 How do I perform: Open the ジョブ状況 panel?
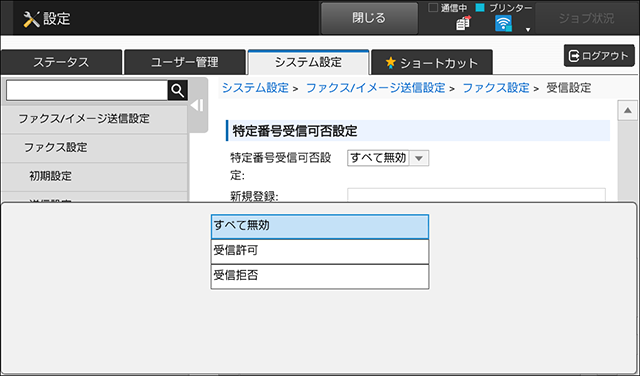(x=586, y=18)
